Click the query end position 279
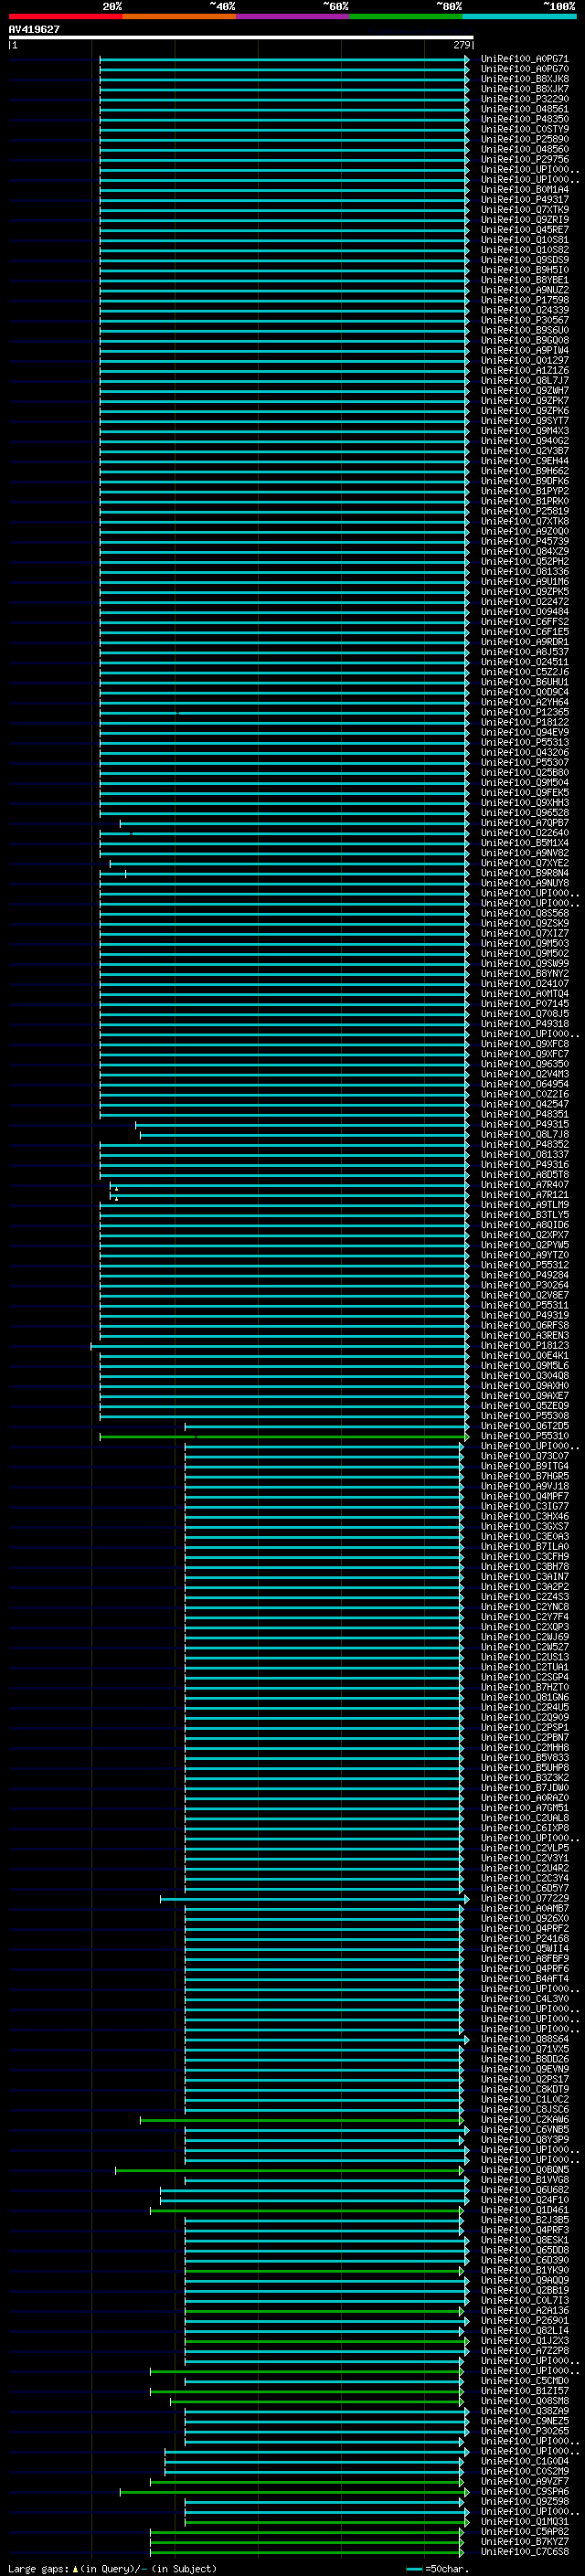585x2576 pixels. click(x=461, y=45)
